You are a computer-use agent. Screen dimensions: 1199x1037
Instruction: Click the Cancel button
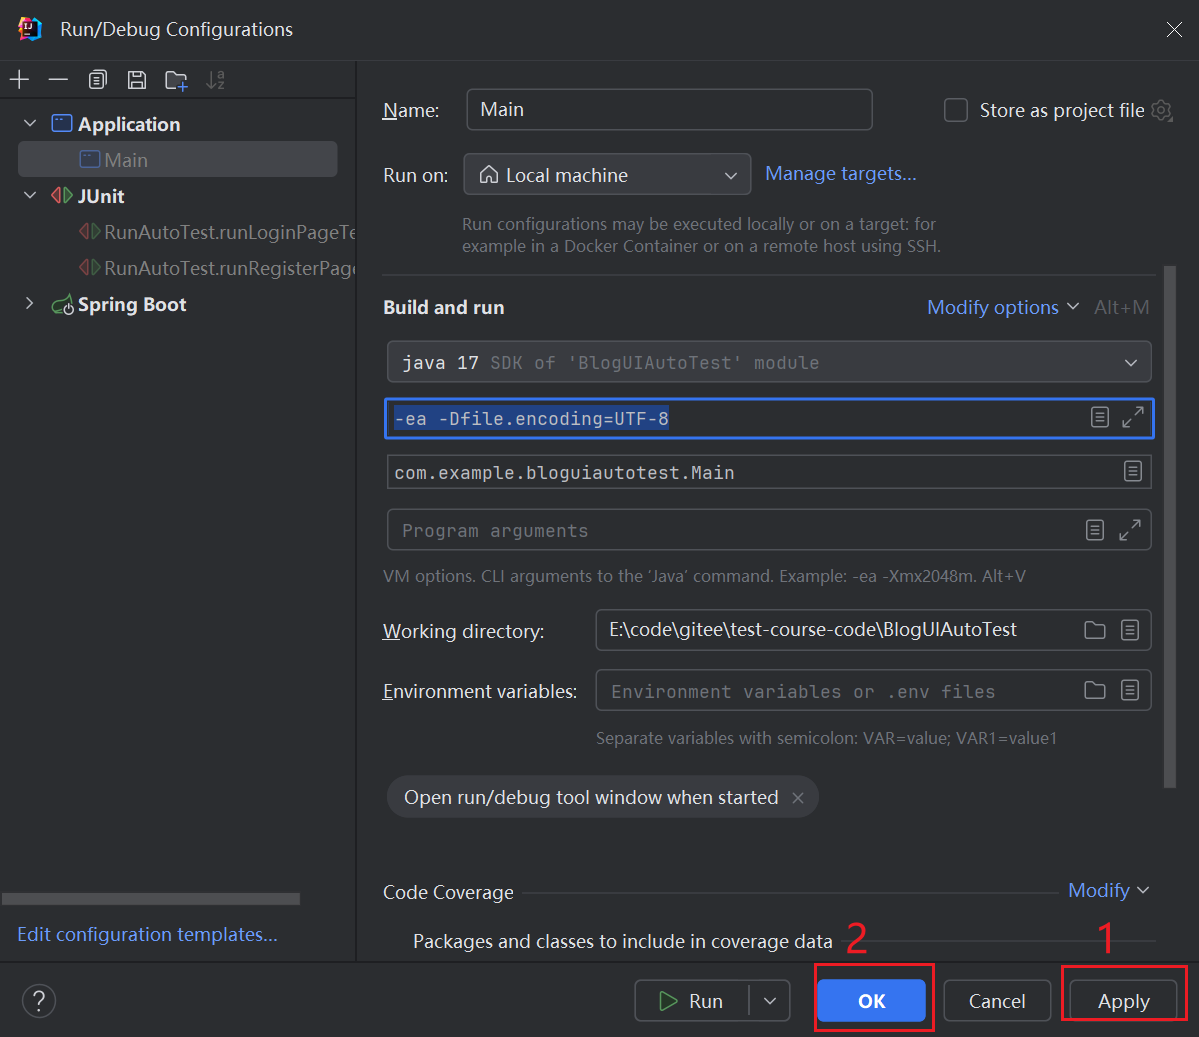click(996, 1001)
